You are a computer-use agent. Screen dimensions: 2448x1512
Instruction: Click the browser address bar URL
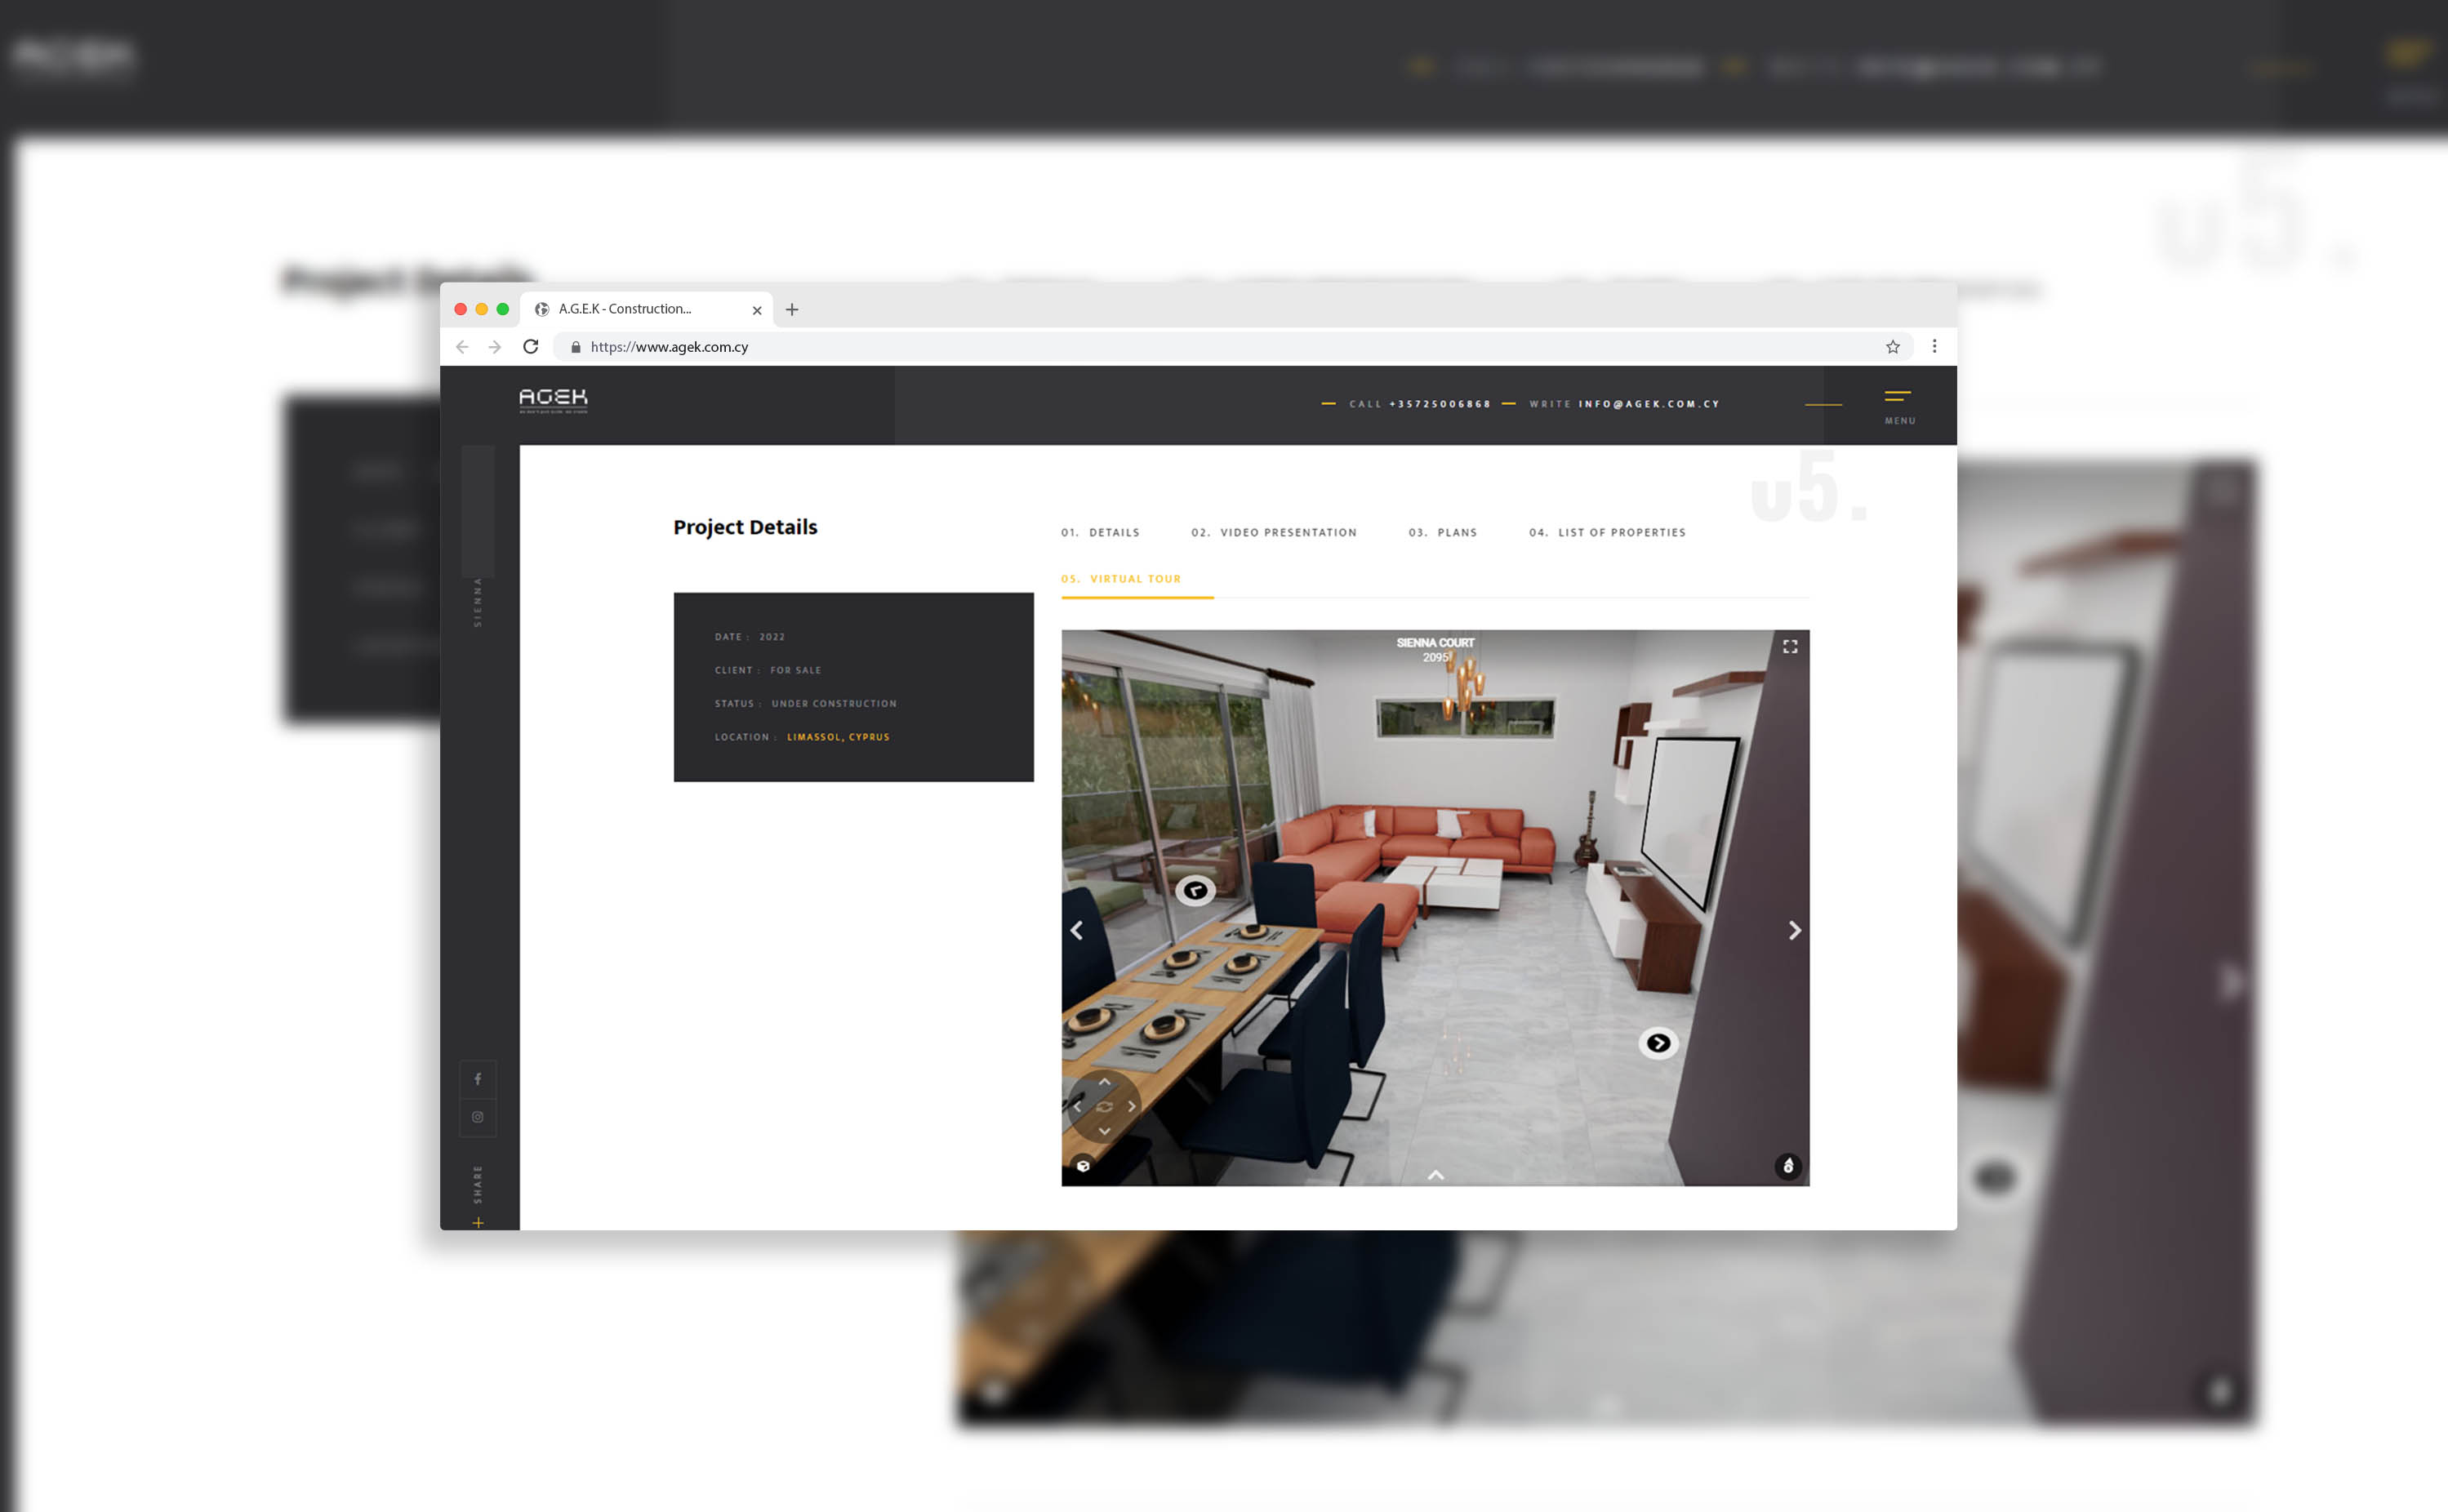(669, 347)
